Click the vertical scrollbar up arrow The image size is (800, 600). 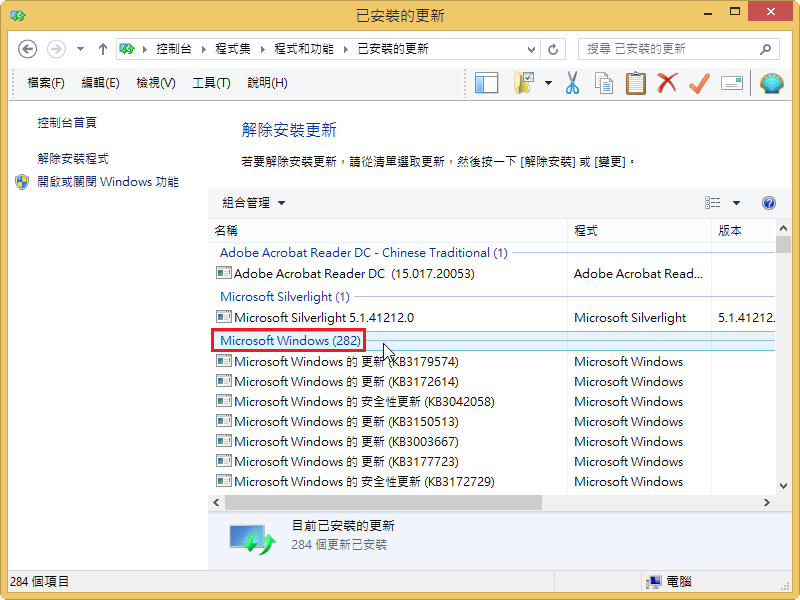coord(783,228)
